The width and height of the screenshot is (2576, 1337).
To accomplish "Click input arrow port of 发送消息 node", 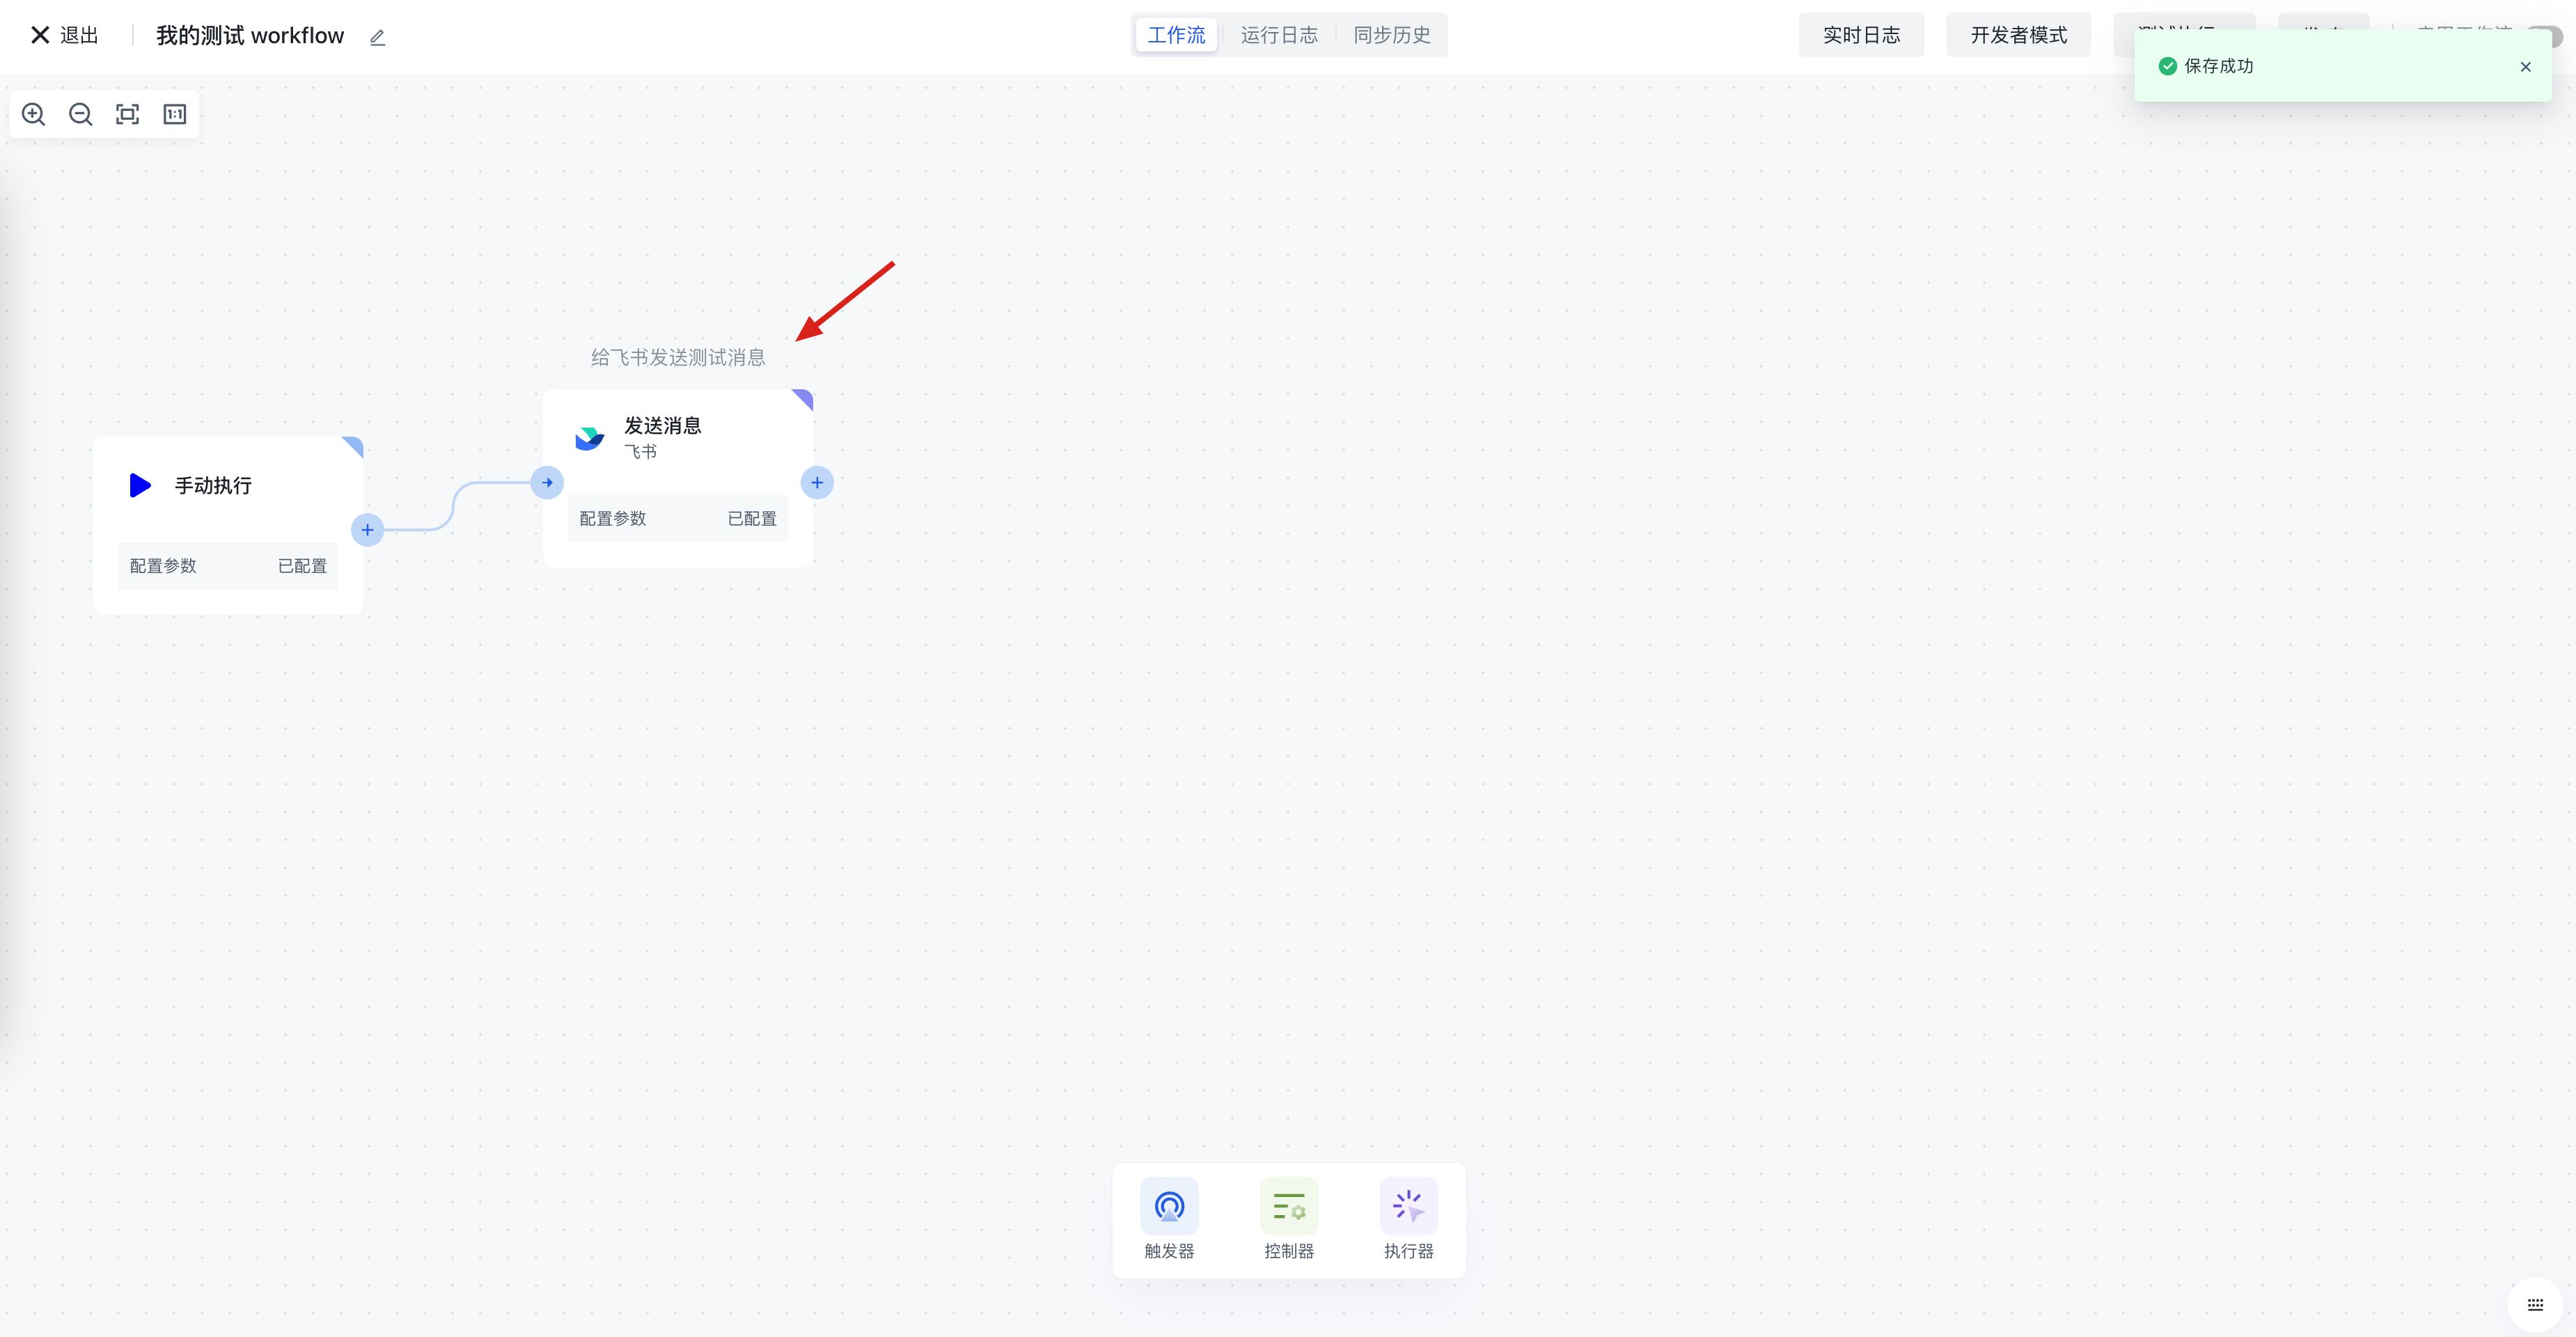I will (547, 483).
